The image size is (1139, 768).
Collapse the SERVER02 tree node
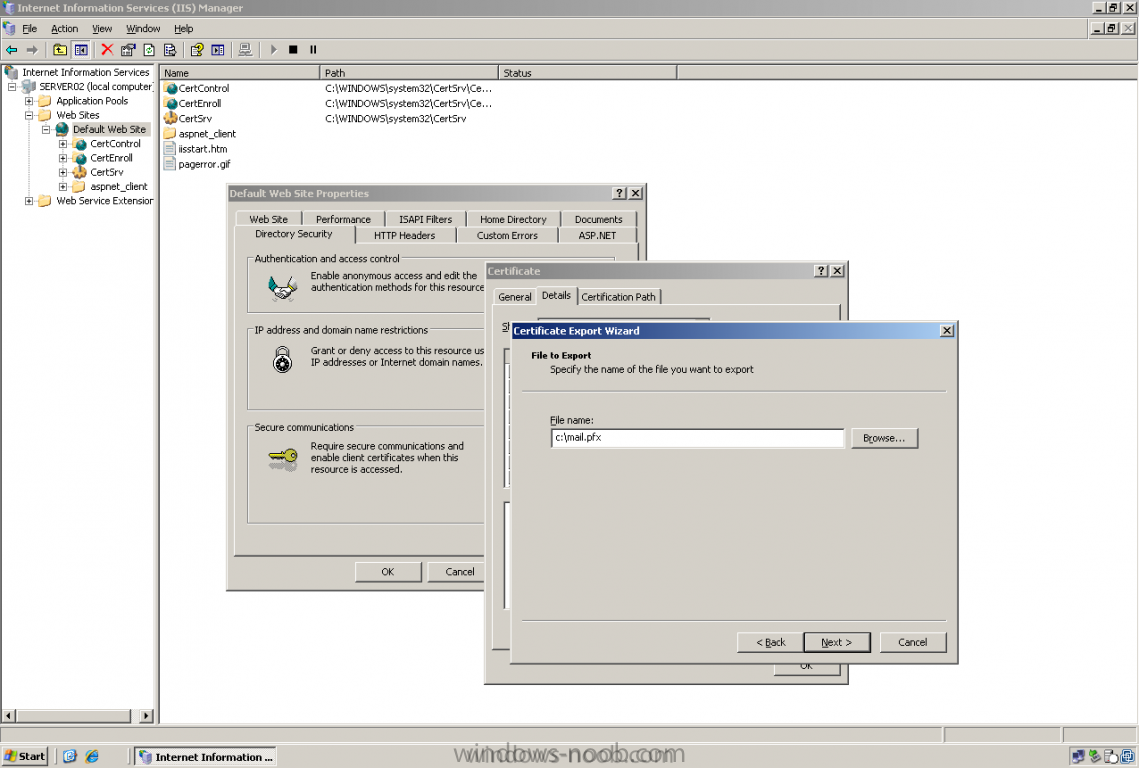click(12, 86)
